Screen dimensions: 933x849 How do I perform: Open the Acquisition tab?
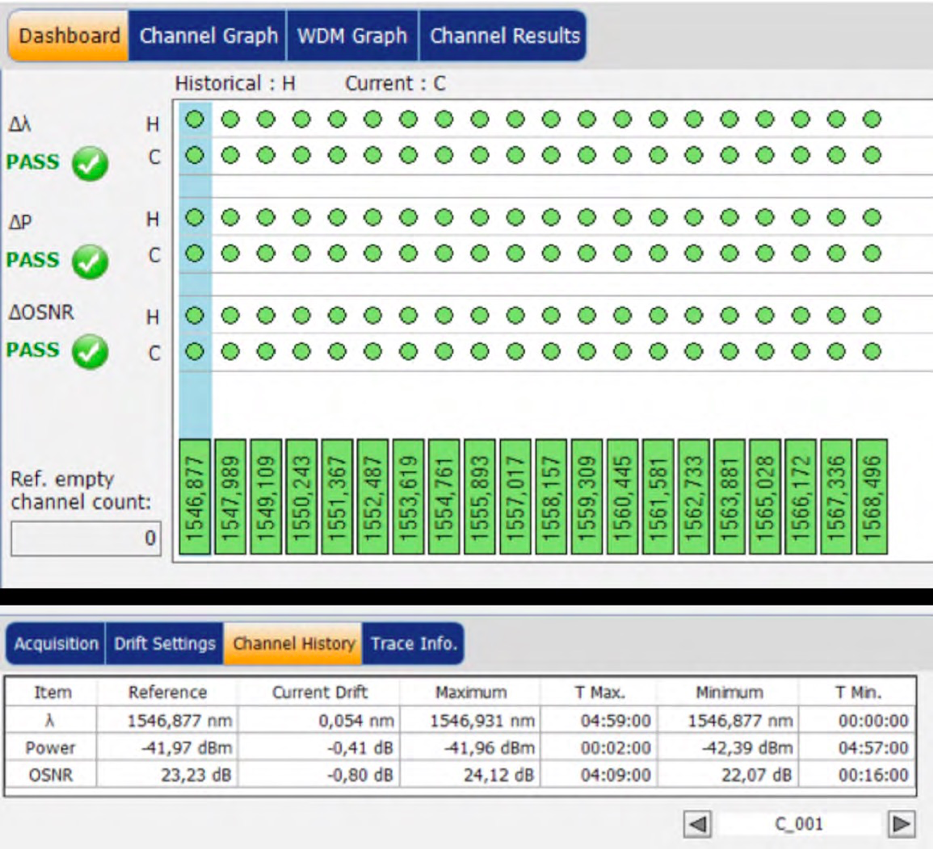tap(56, 644)
